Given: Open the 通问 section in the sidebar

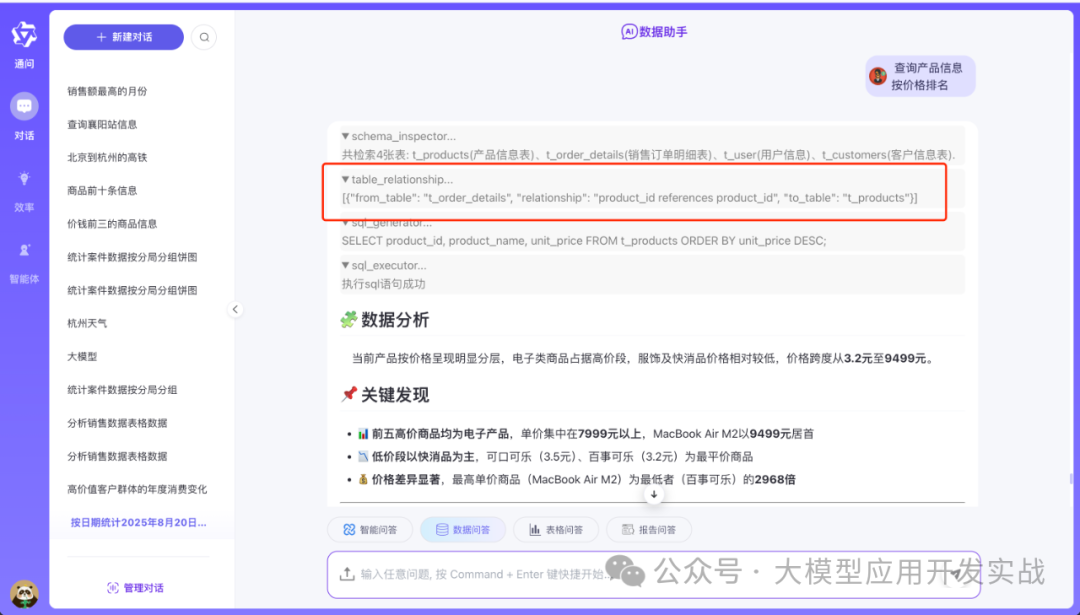Looking at the screenshot, I should pos(24,42).
